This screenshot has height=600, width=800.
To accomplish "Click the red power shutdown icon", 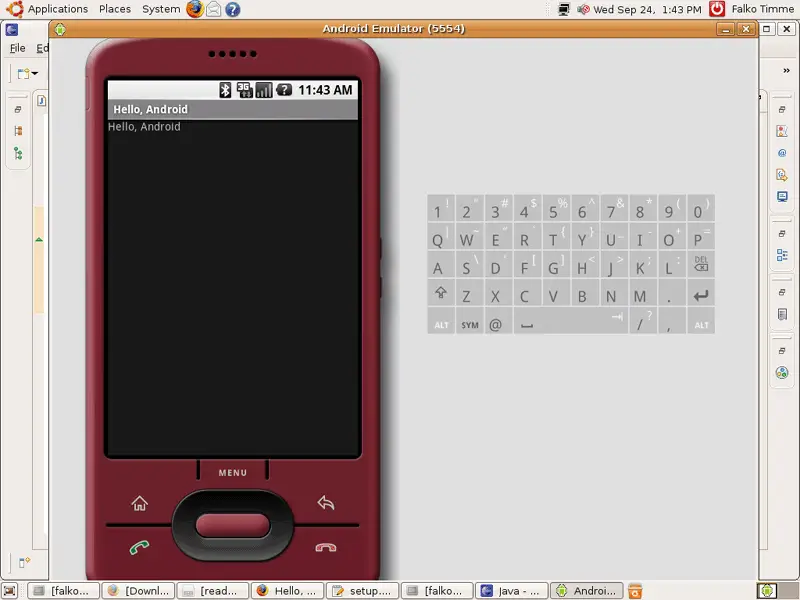I will (x=717, y=9).
